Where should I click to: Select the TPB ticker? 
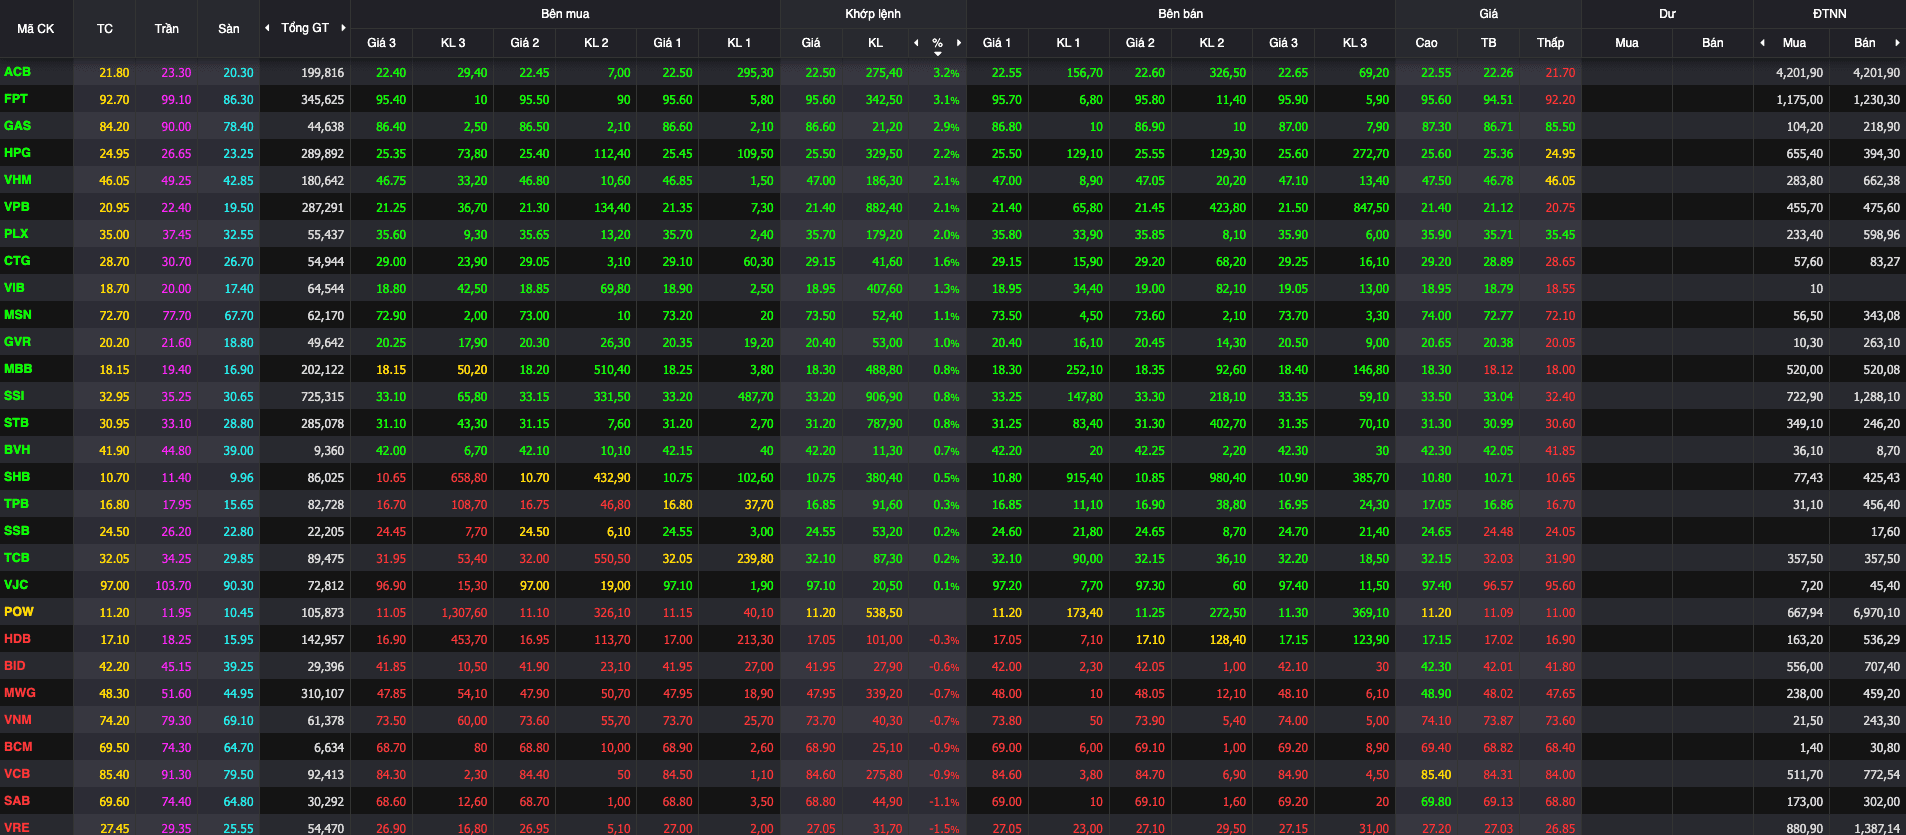16,504
